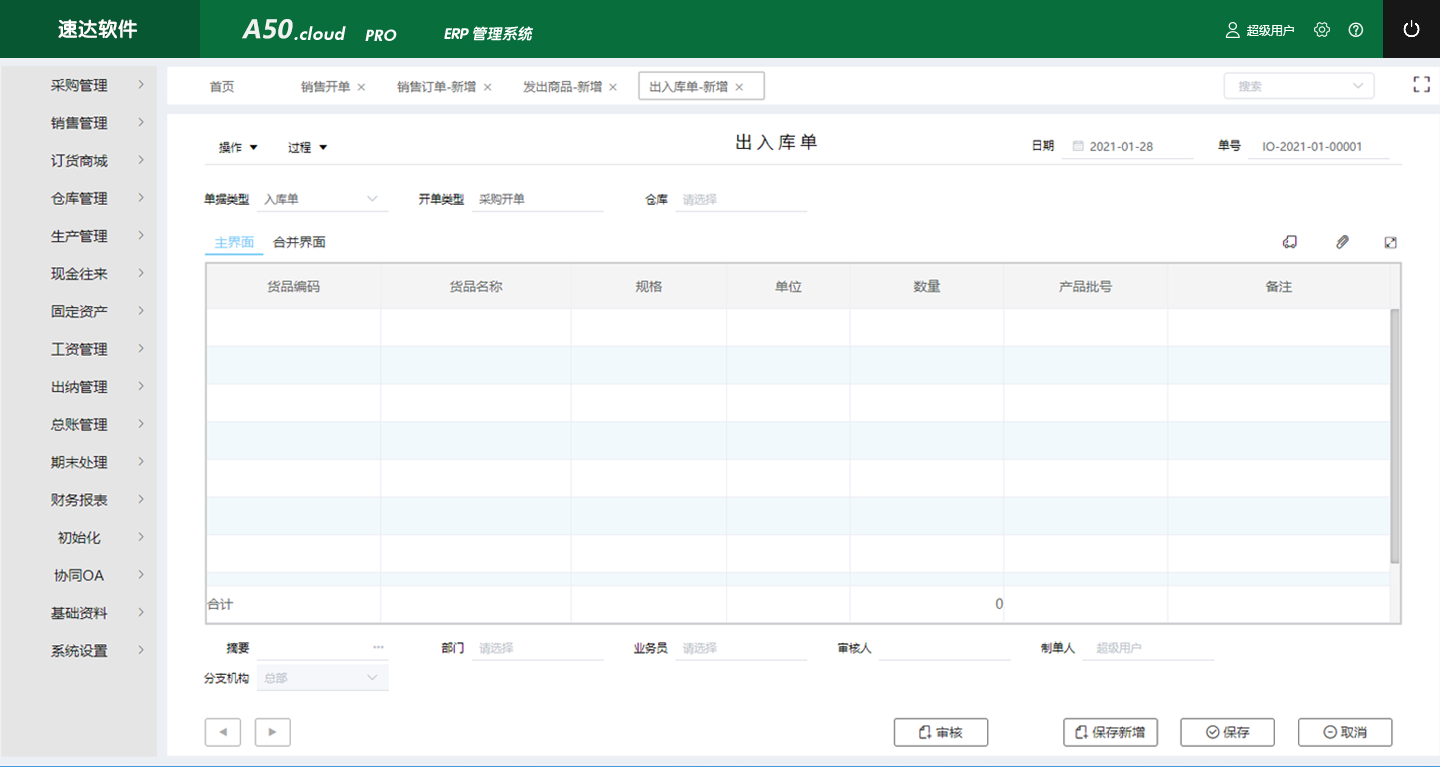The height and width of the screenshot is (767, 1440).
Task: Click the attachment paperclip icon
Action: (x=1342, y=242)
